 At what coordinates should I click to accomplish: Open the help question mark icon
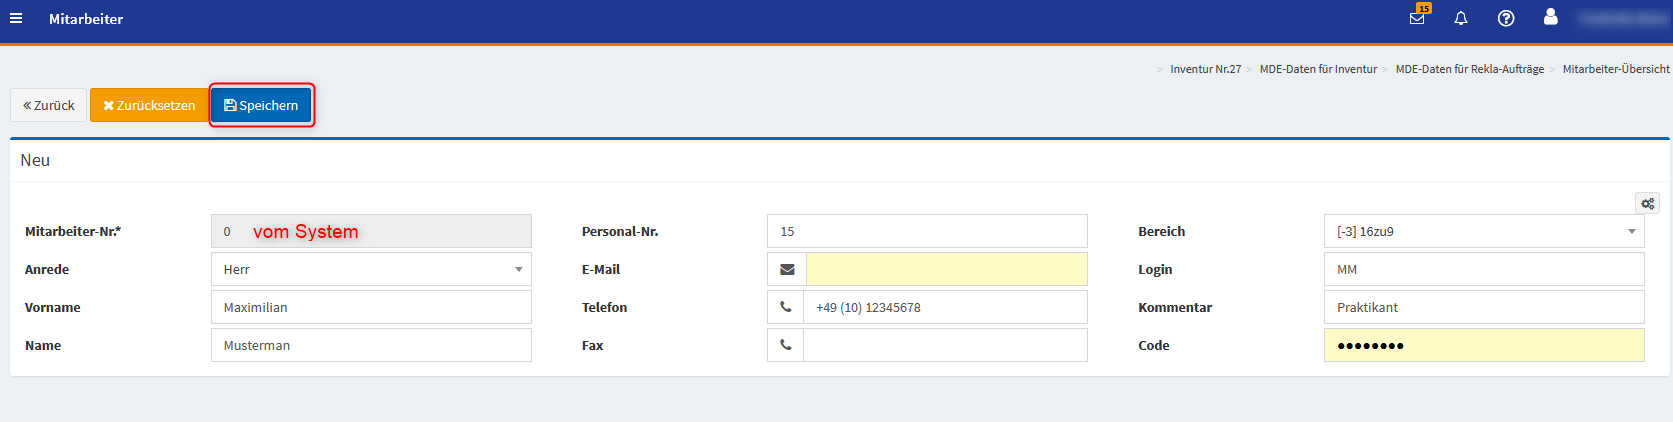tap(1506, 18)
